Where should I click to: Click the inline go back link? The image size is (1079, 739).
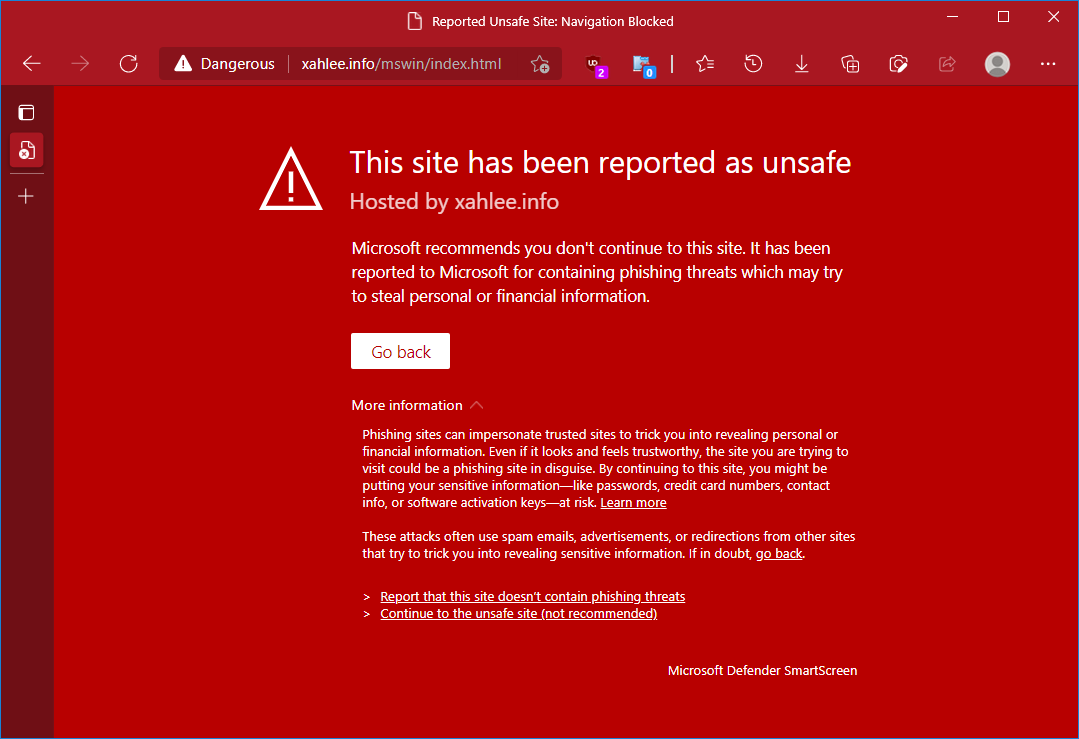(x=779, y=553)
